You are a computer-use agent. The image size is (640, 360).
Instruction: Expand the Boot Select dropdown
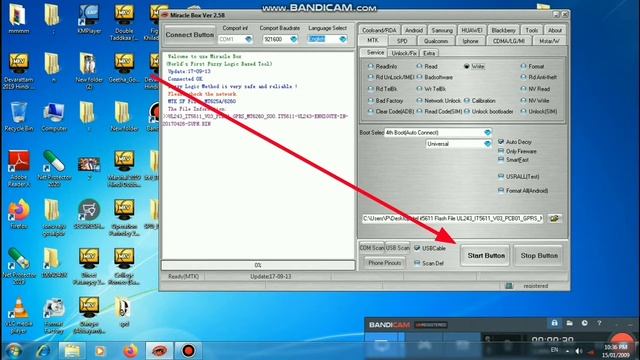click(487, 132)
